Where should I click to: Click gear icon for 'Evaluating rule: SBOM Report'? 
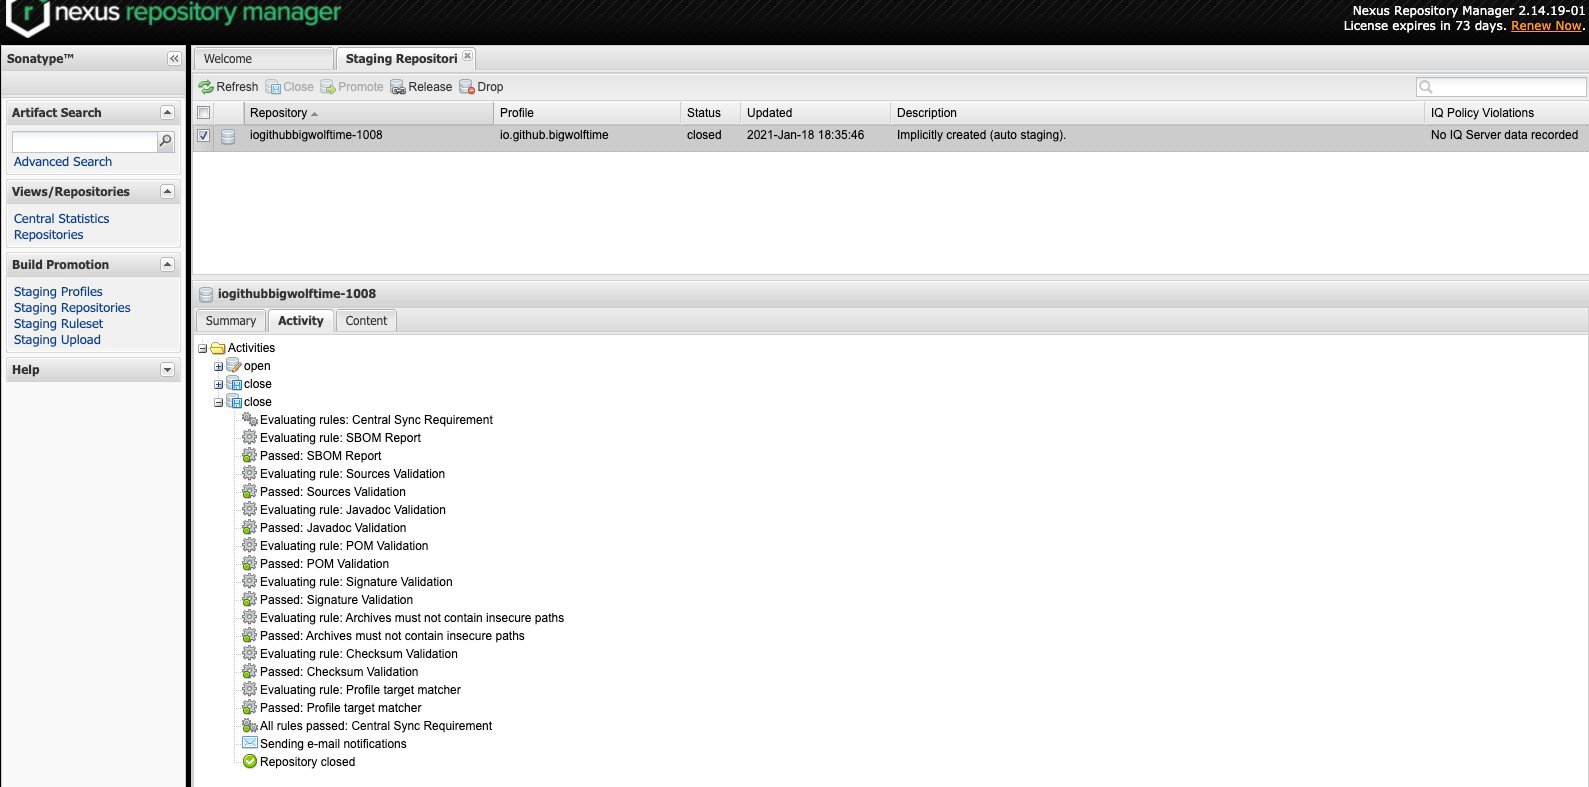tap(250, 438)
